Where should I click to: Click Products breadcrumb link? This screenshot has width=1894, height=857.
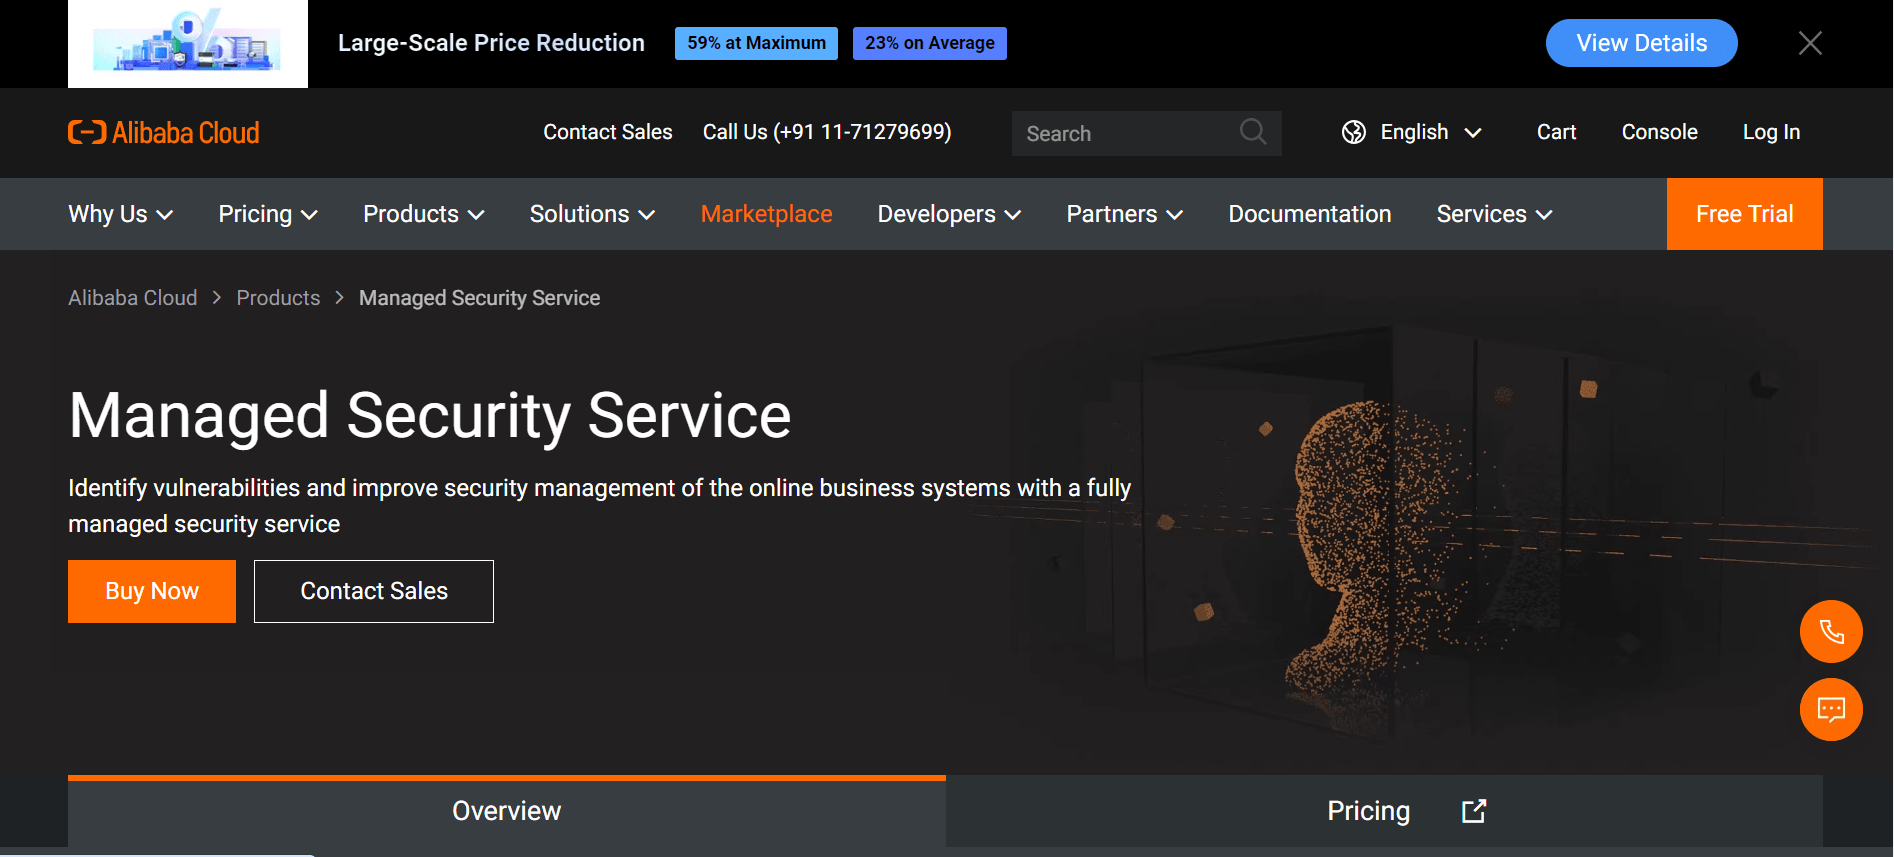pyautogui.click(x=278, y=298)
